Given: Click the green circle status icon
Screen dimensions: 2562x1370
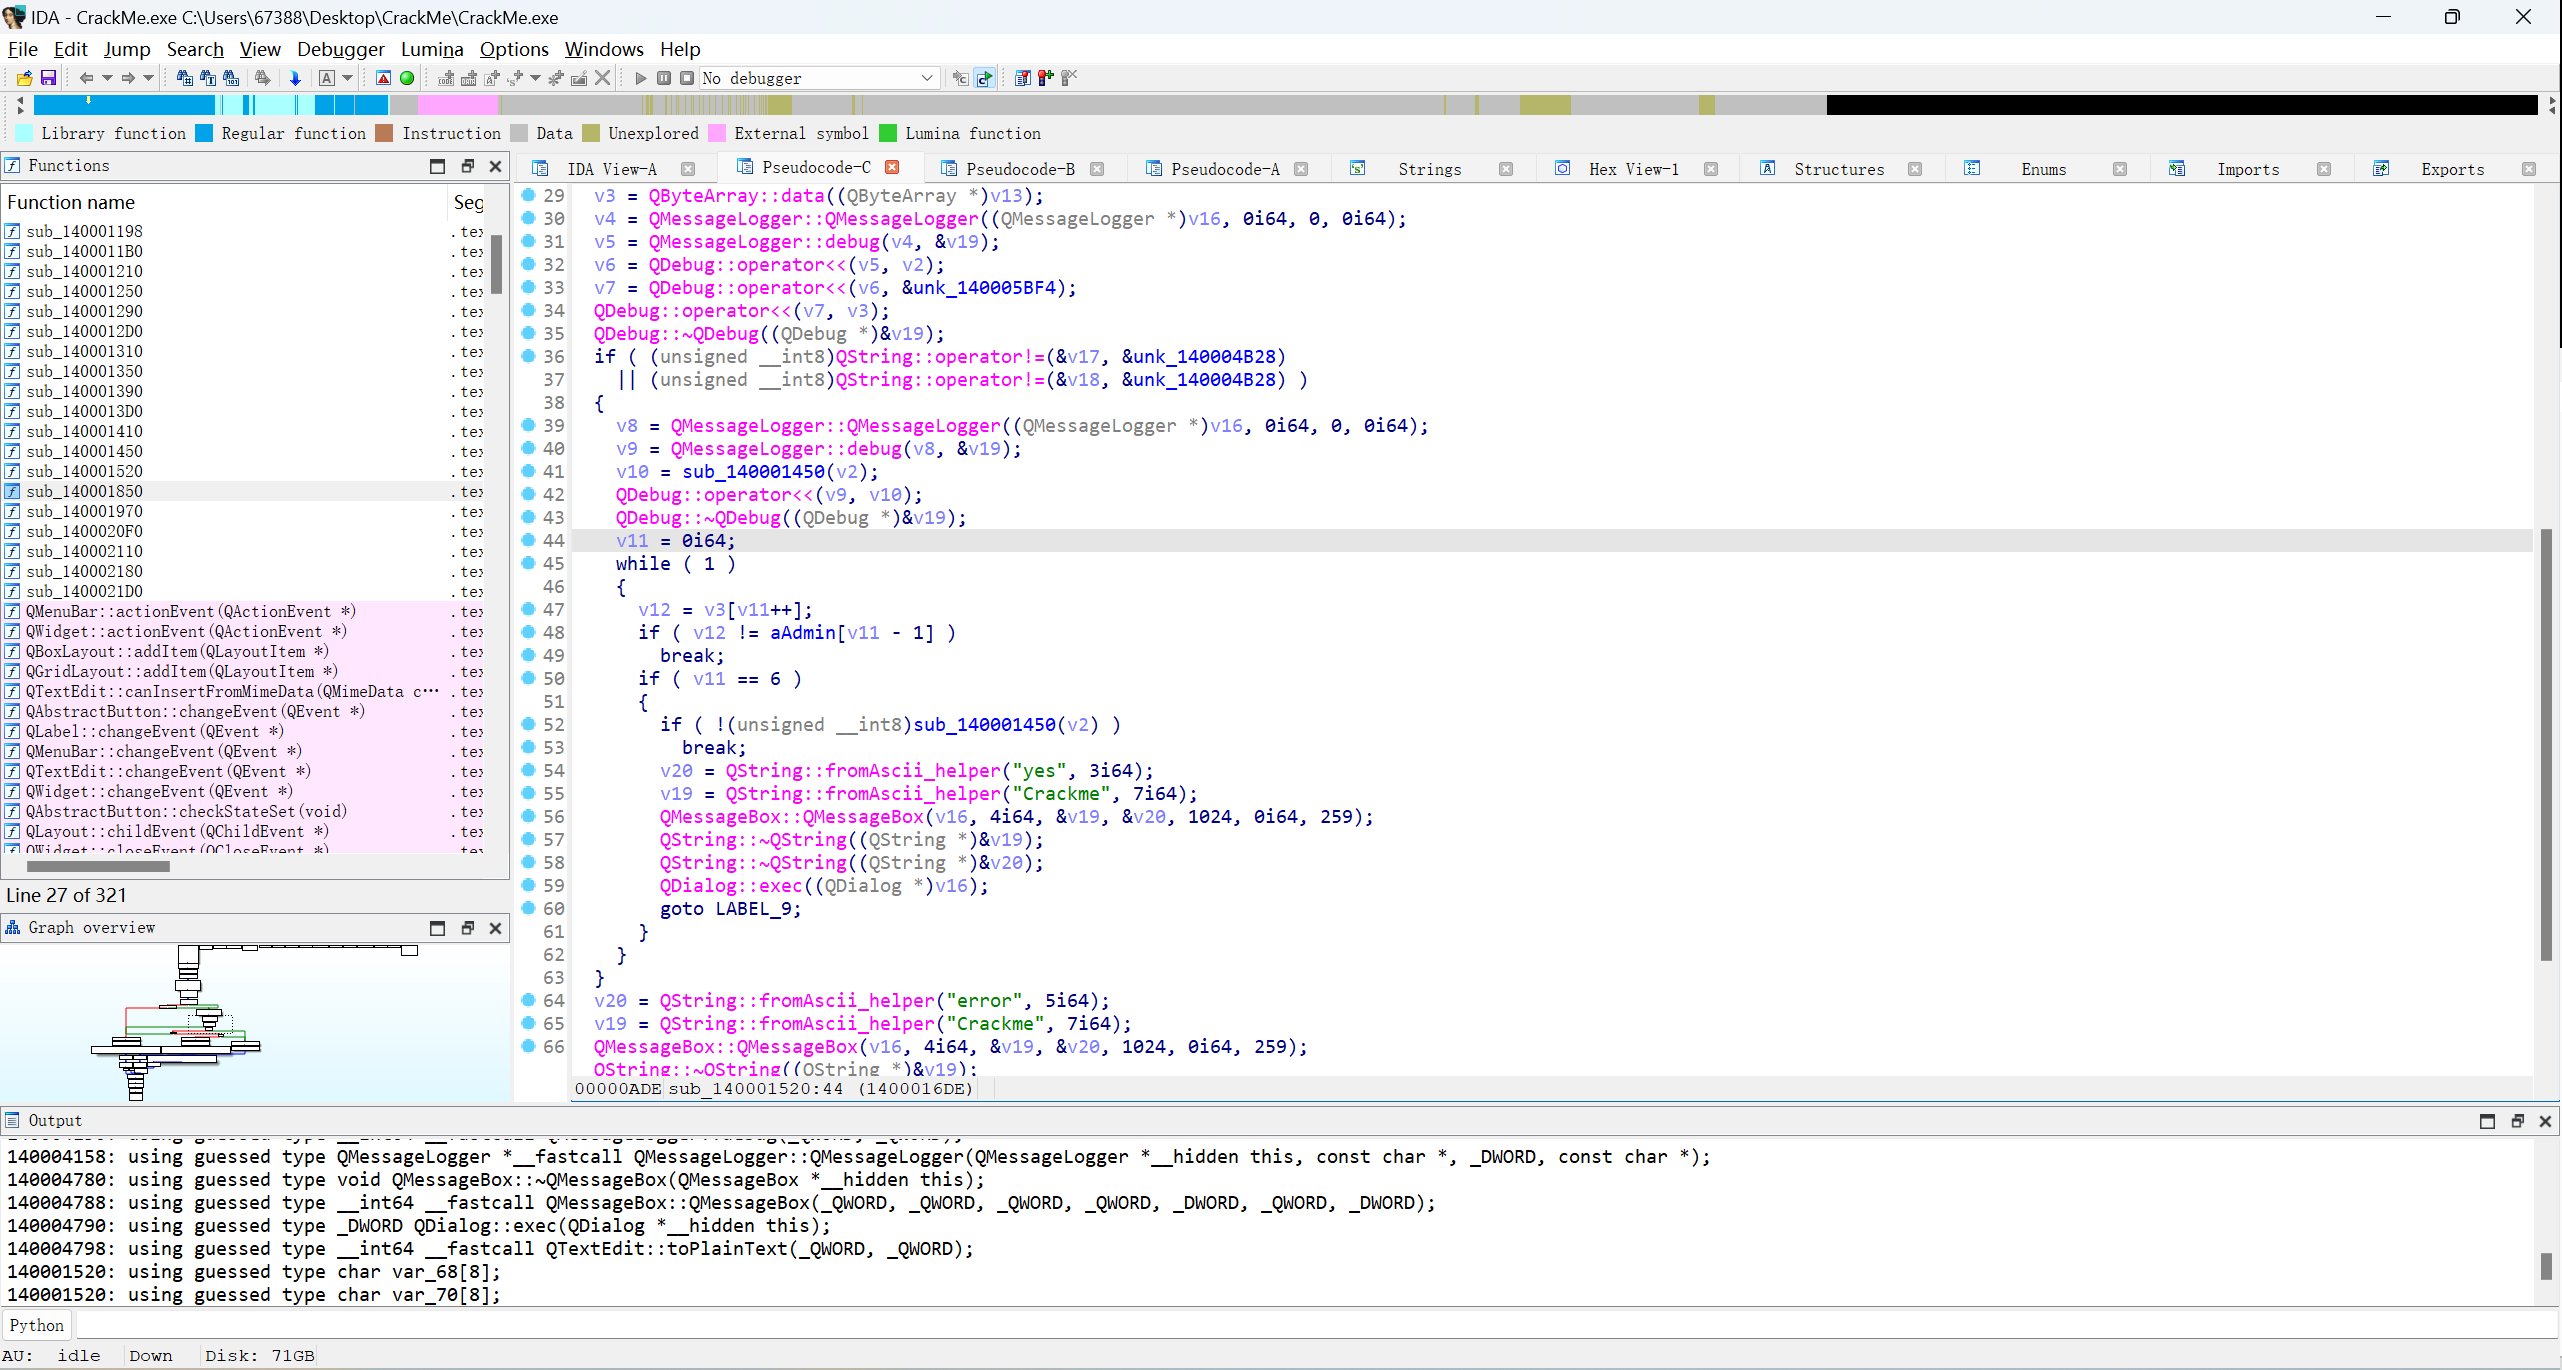Looking at the screenshot, I should pos(407,78).
